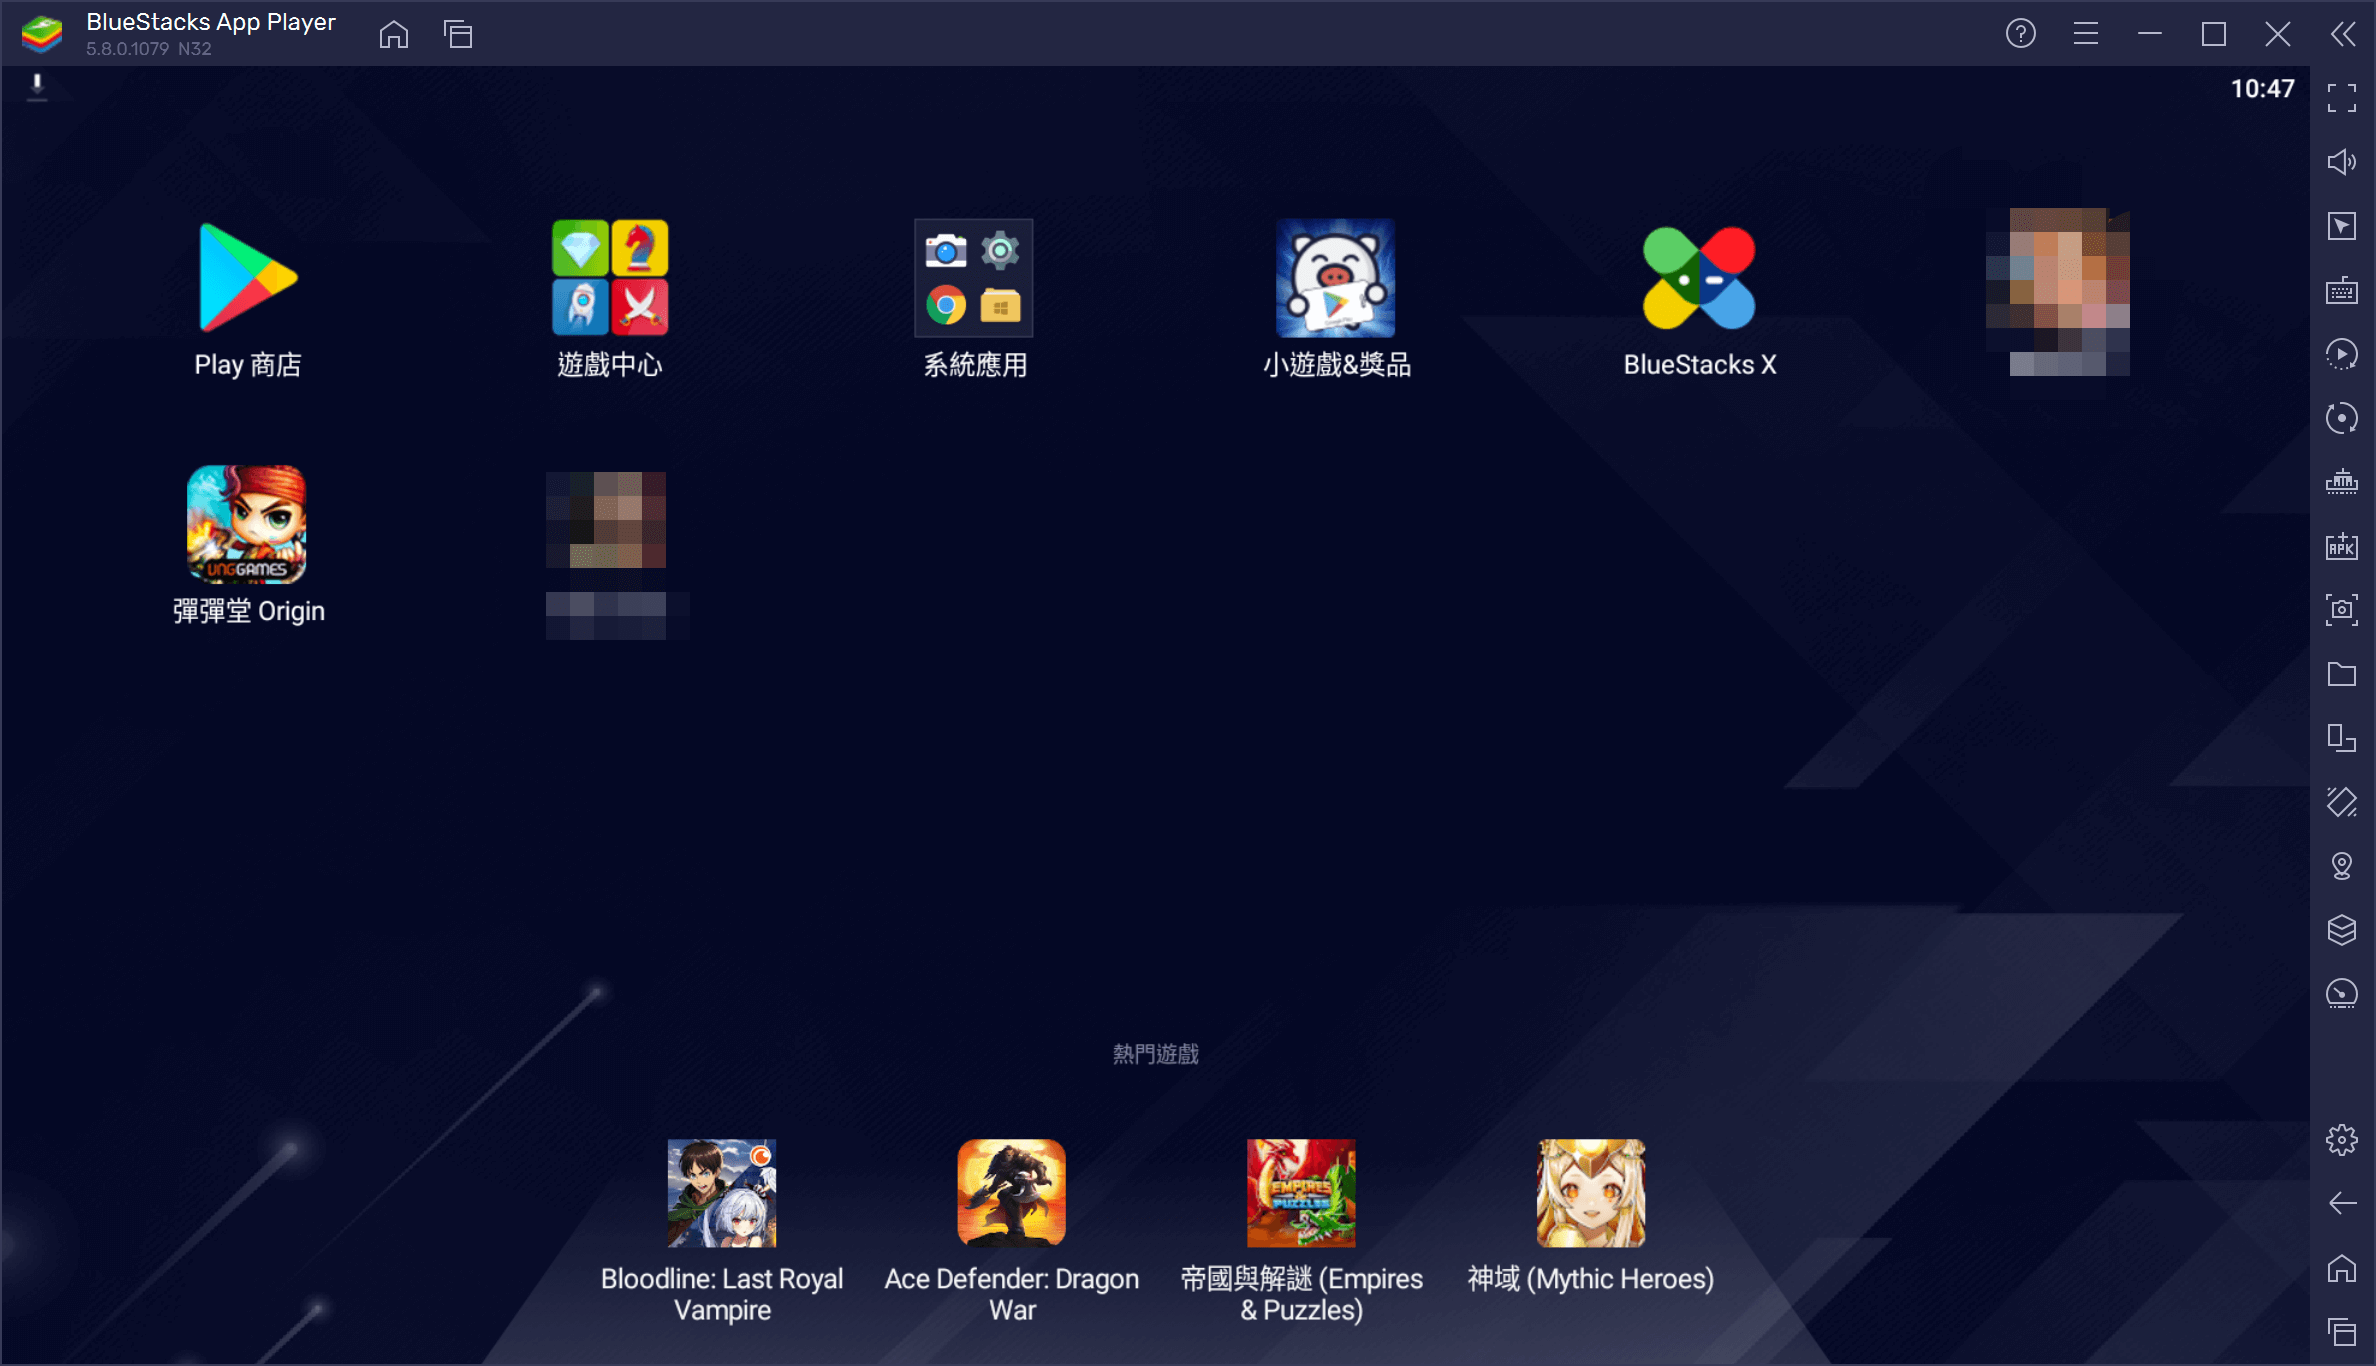
Task: Click the volume speaker icon
Action: [2342, 162]
